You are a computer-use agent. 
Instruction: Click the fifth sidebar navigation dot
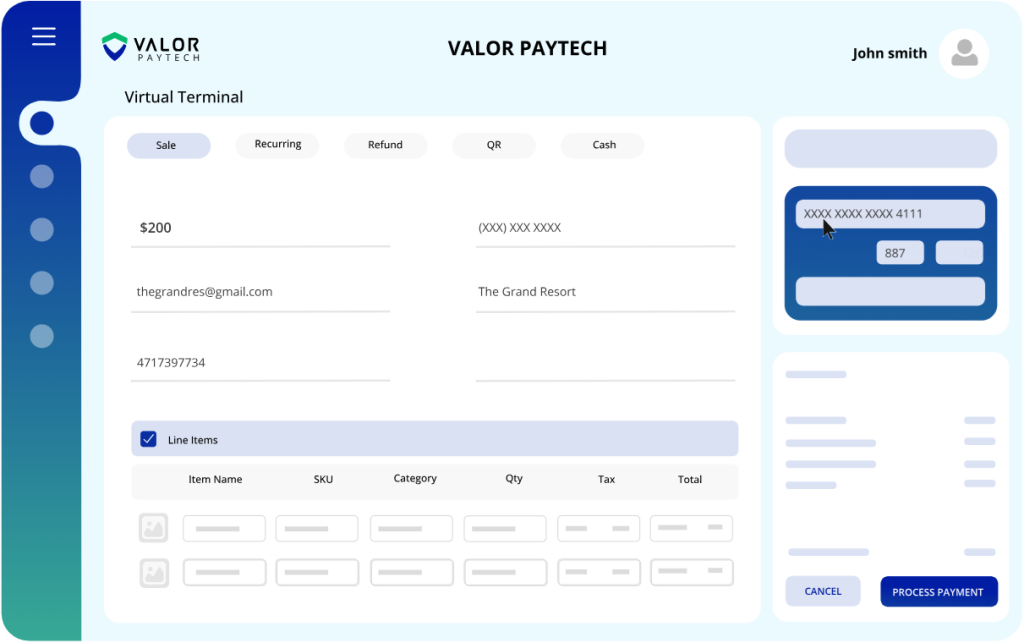click(42, 336)
